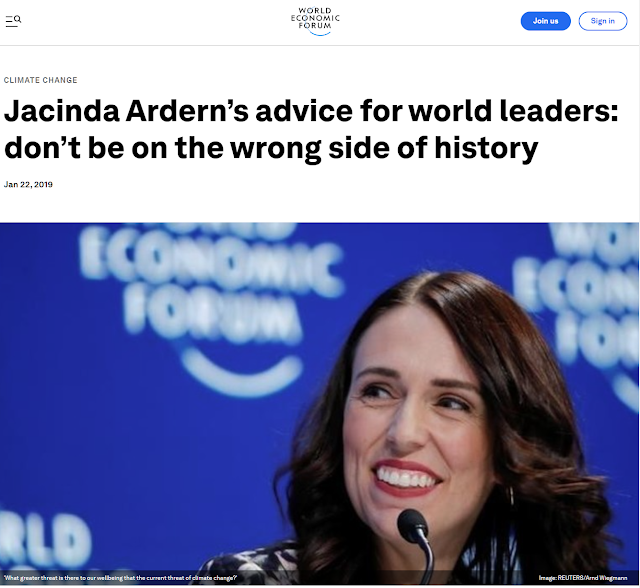
Task: Click the blurred smile arc in photo background
Action: coord(242,372)
